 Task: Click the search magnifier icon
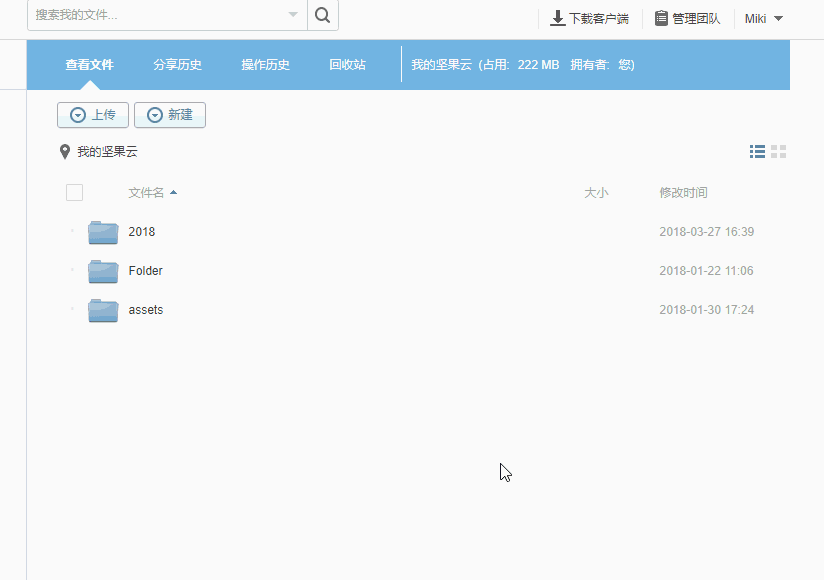323,15
